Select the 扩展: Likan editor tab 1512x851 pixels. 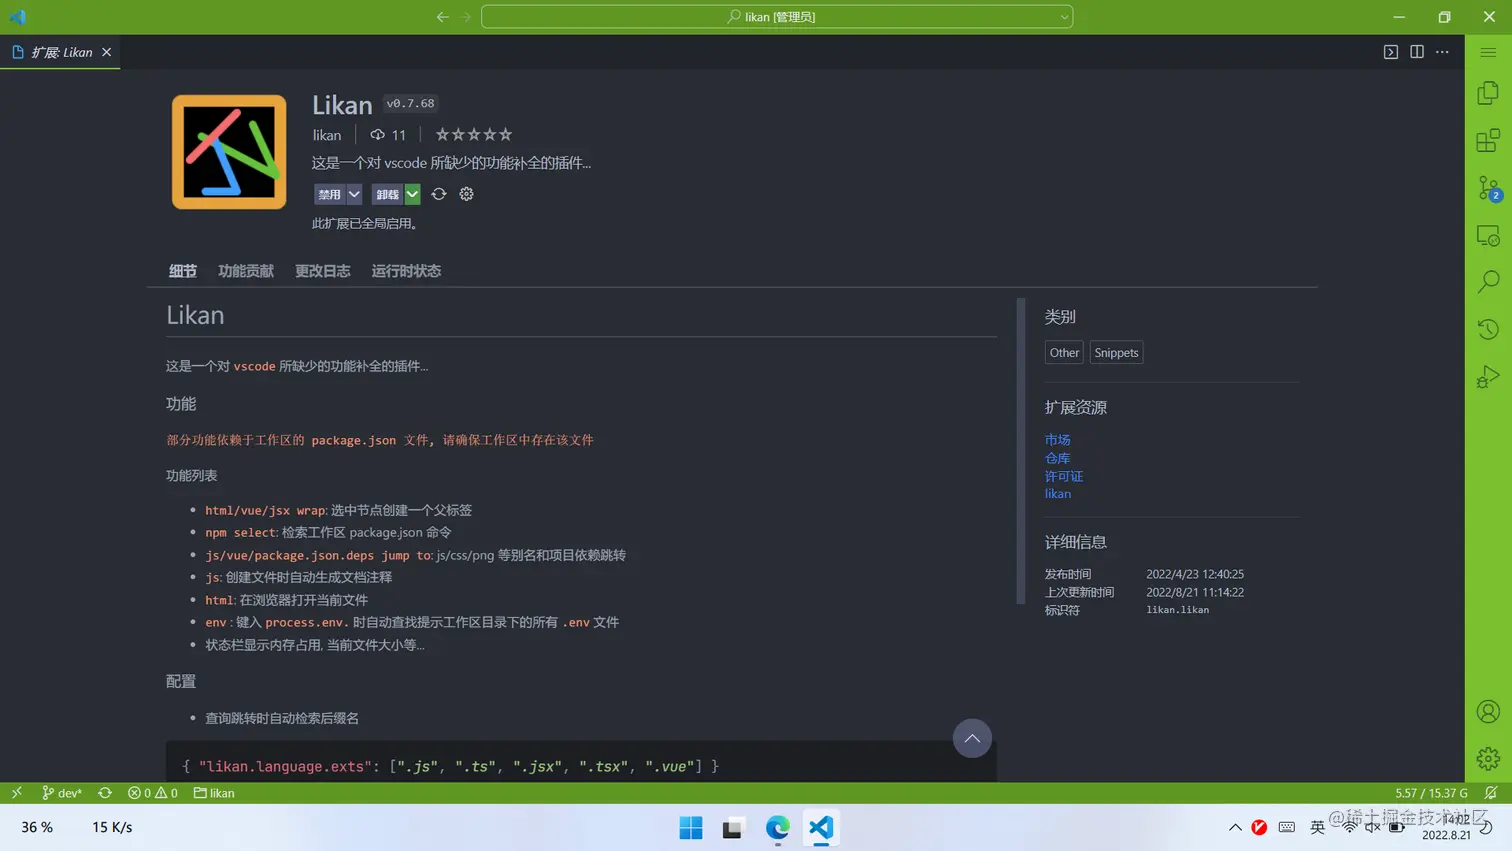point(60,52)
